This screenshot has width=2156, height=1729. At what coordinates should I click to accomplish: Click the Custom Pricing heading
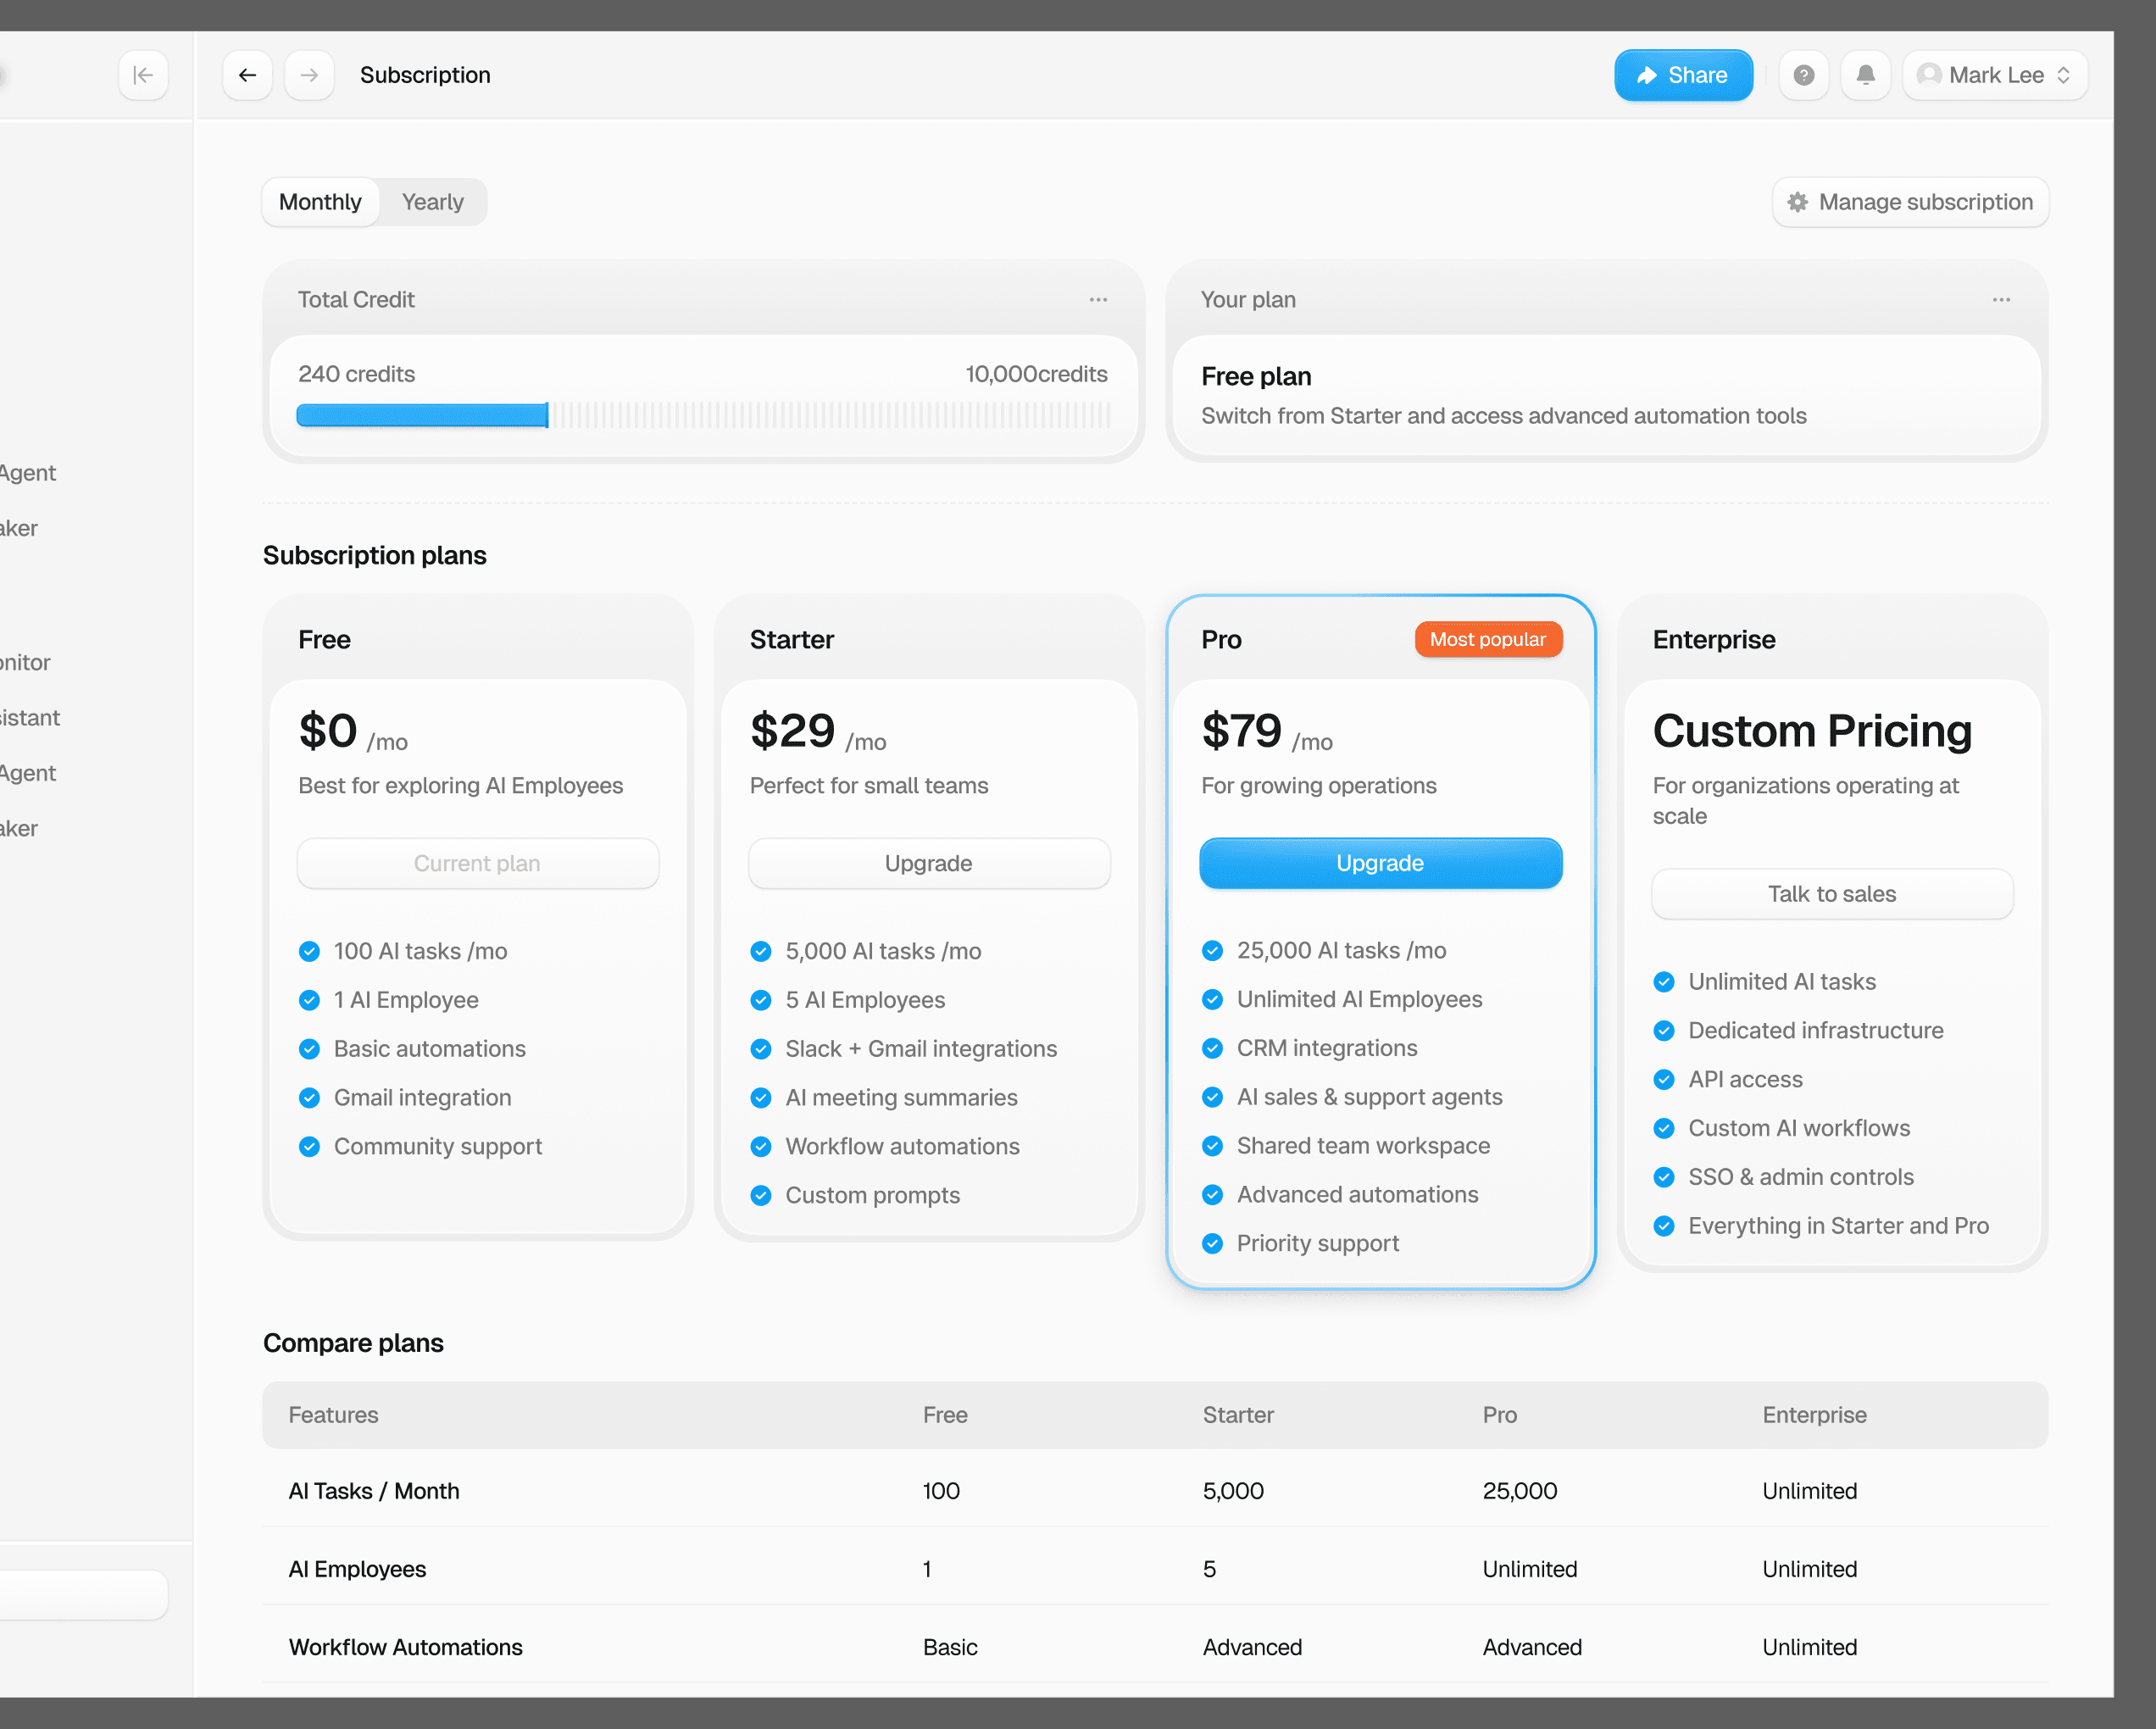[1812, 731]
